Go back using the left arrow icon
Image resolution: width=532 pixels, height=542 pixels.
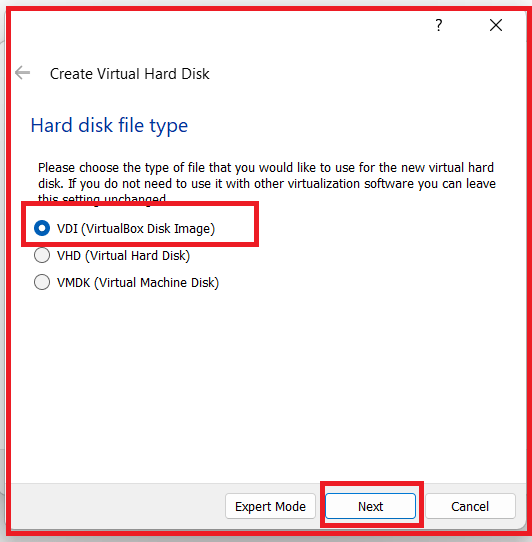pyautogui.click(x=22, y=73)
